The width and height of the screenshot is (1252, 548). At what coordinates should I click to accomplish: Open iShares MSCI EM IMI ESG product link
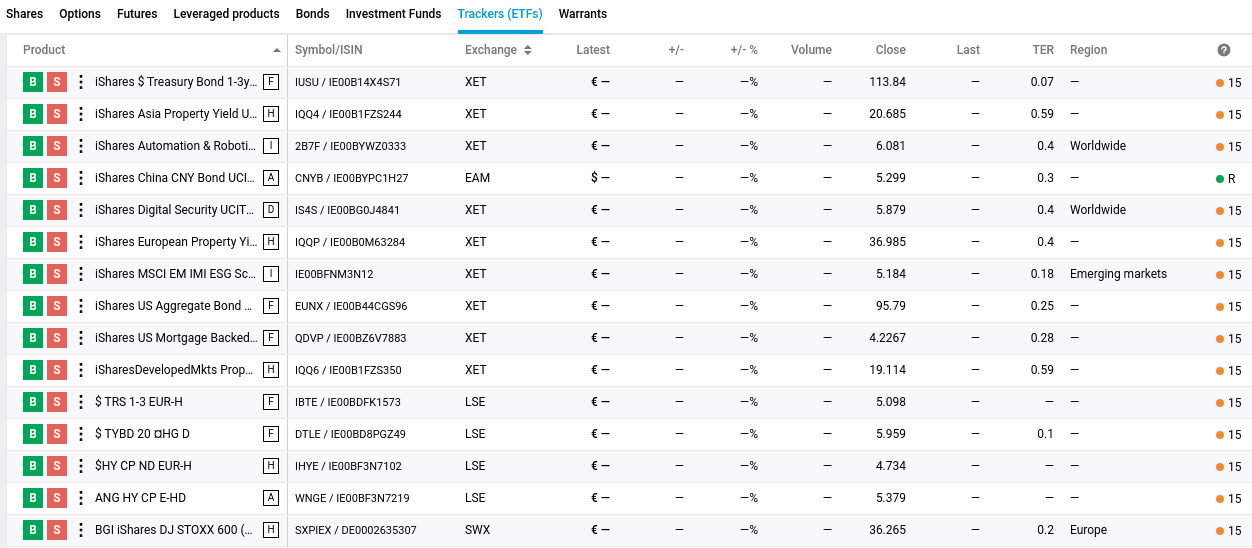tap(175, 274)
